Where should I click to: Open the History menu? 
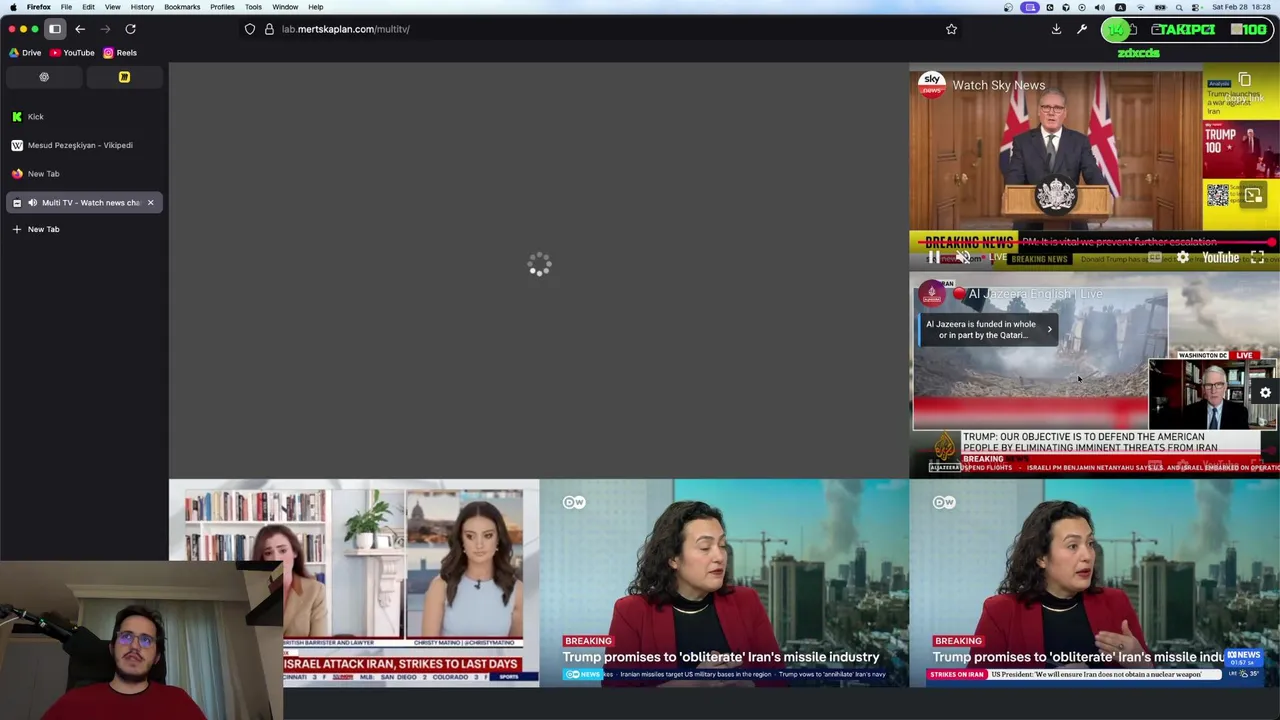click(x=142, y=7)
